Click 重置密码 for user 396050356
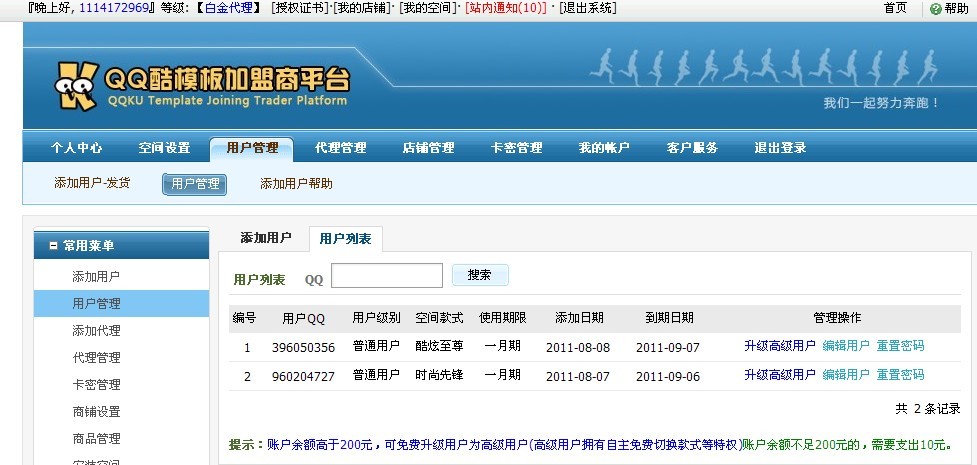977x465 pixels. pyautogui.click(x=900, y=346)
